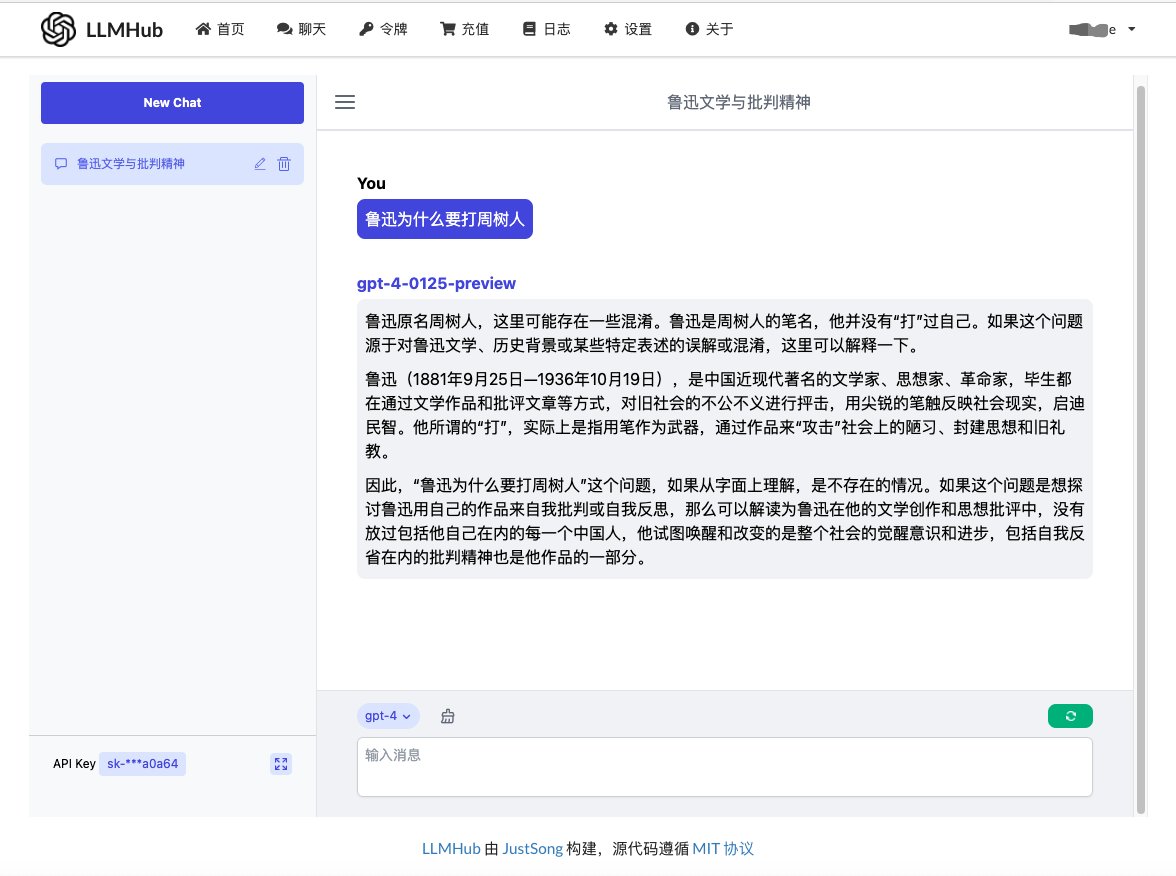This screenshot has width=1176, height=876.
Task: Click the reply paragraph starting 鲁迅原名周树人
Action: 724,333
